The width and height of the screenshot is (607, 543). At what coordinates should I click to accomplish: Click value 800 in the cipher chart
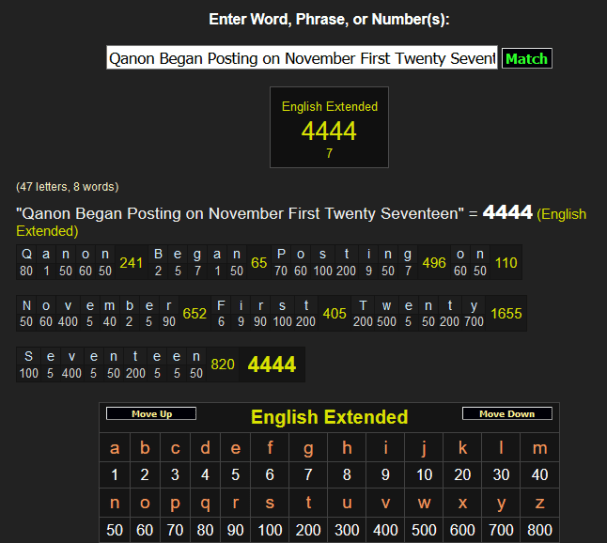540,530
